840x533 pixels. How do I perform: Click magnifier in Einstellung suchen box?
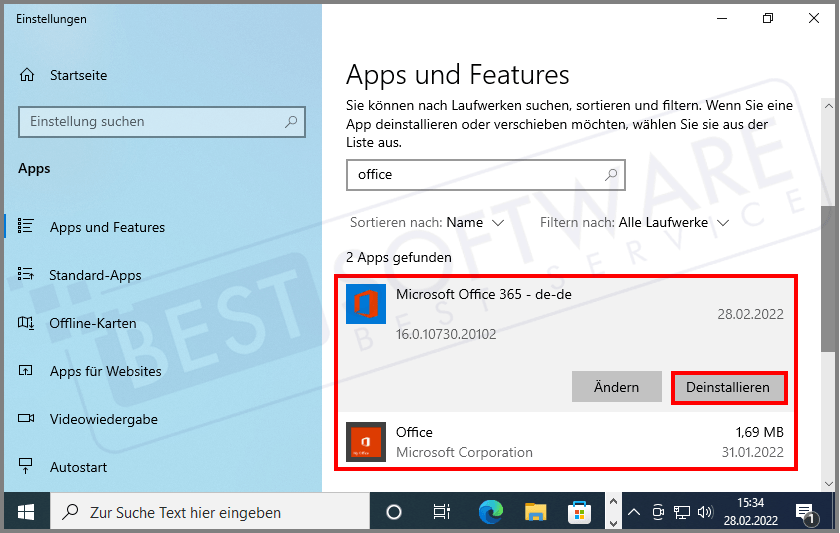click(291, 122)
